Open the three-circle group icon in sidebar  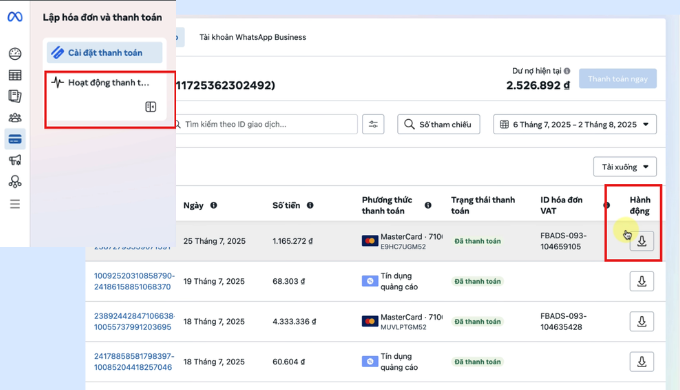click(15, 181)
